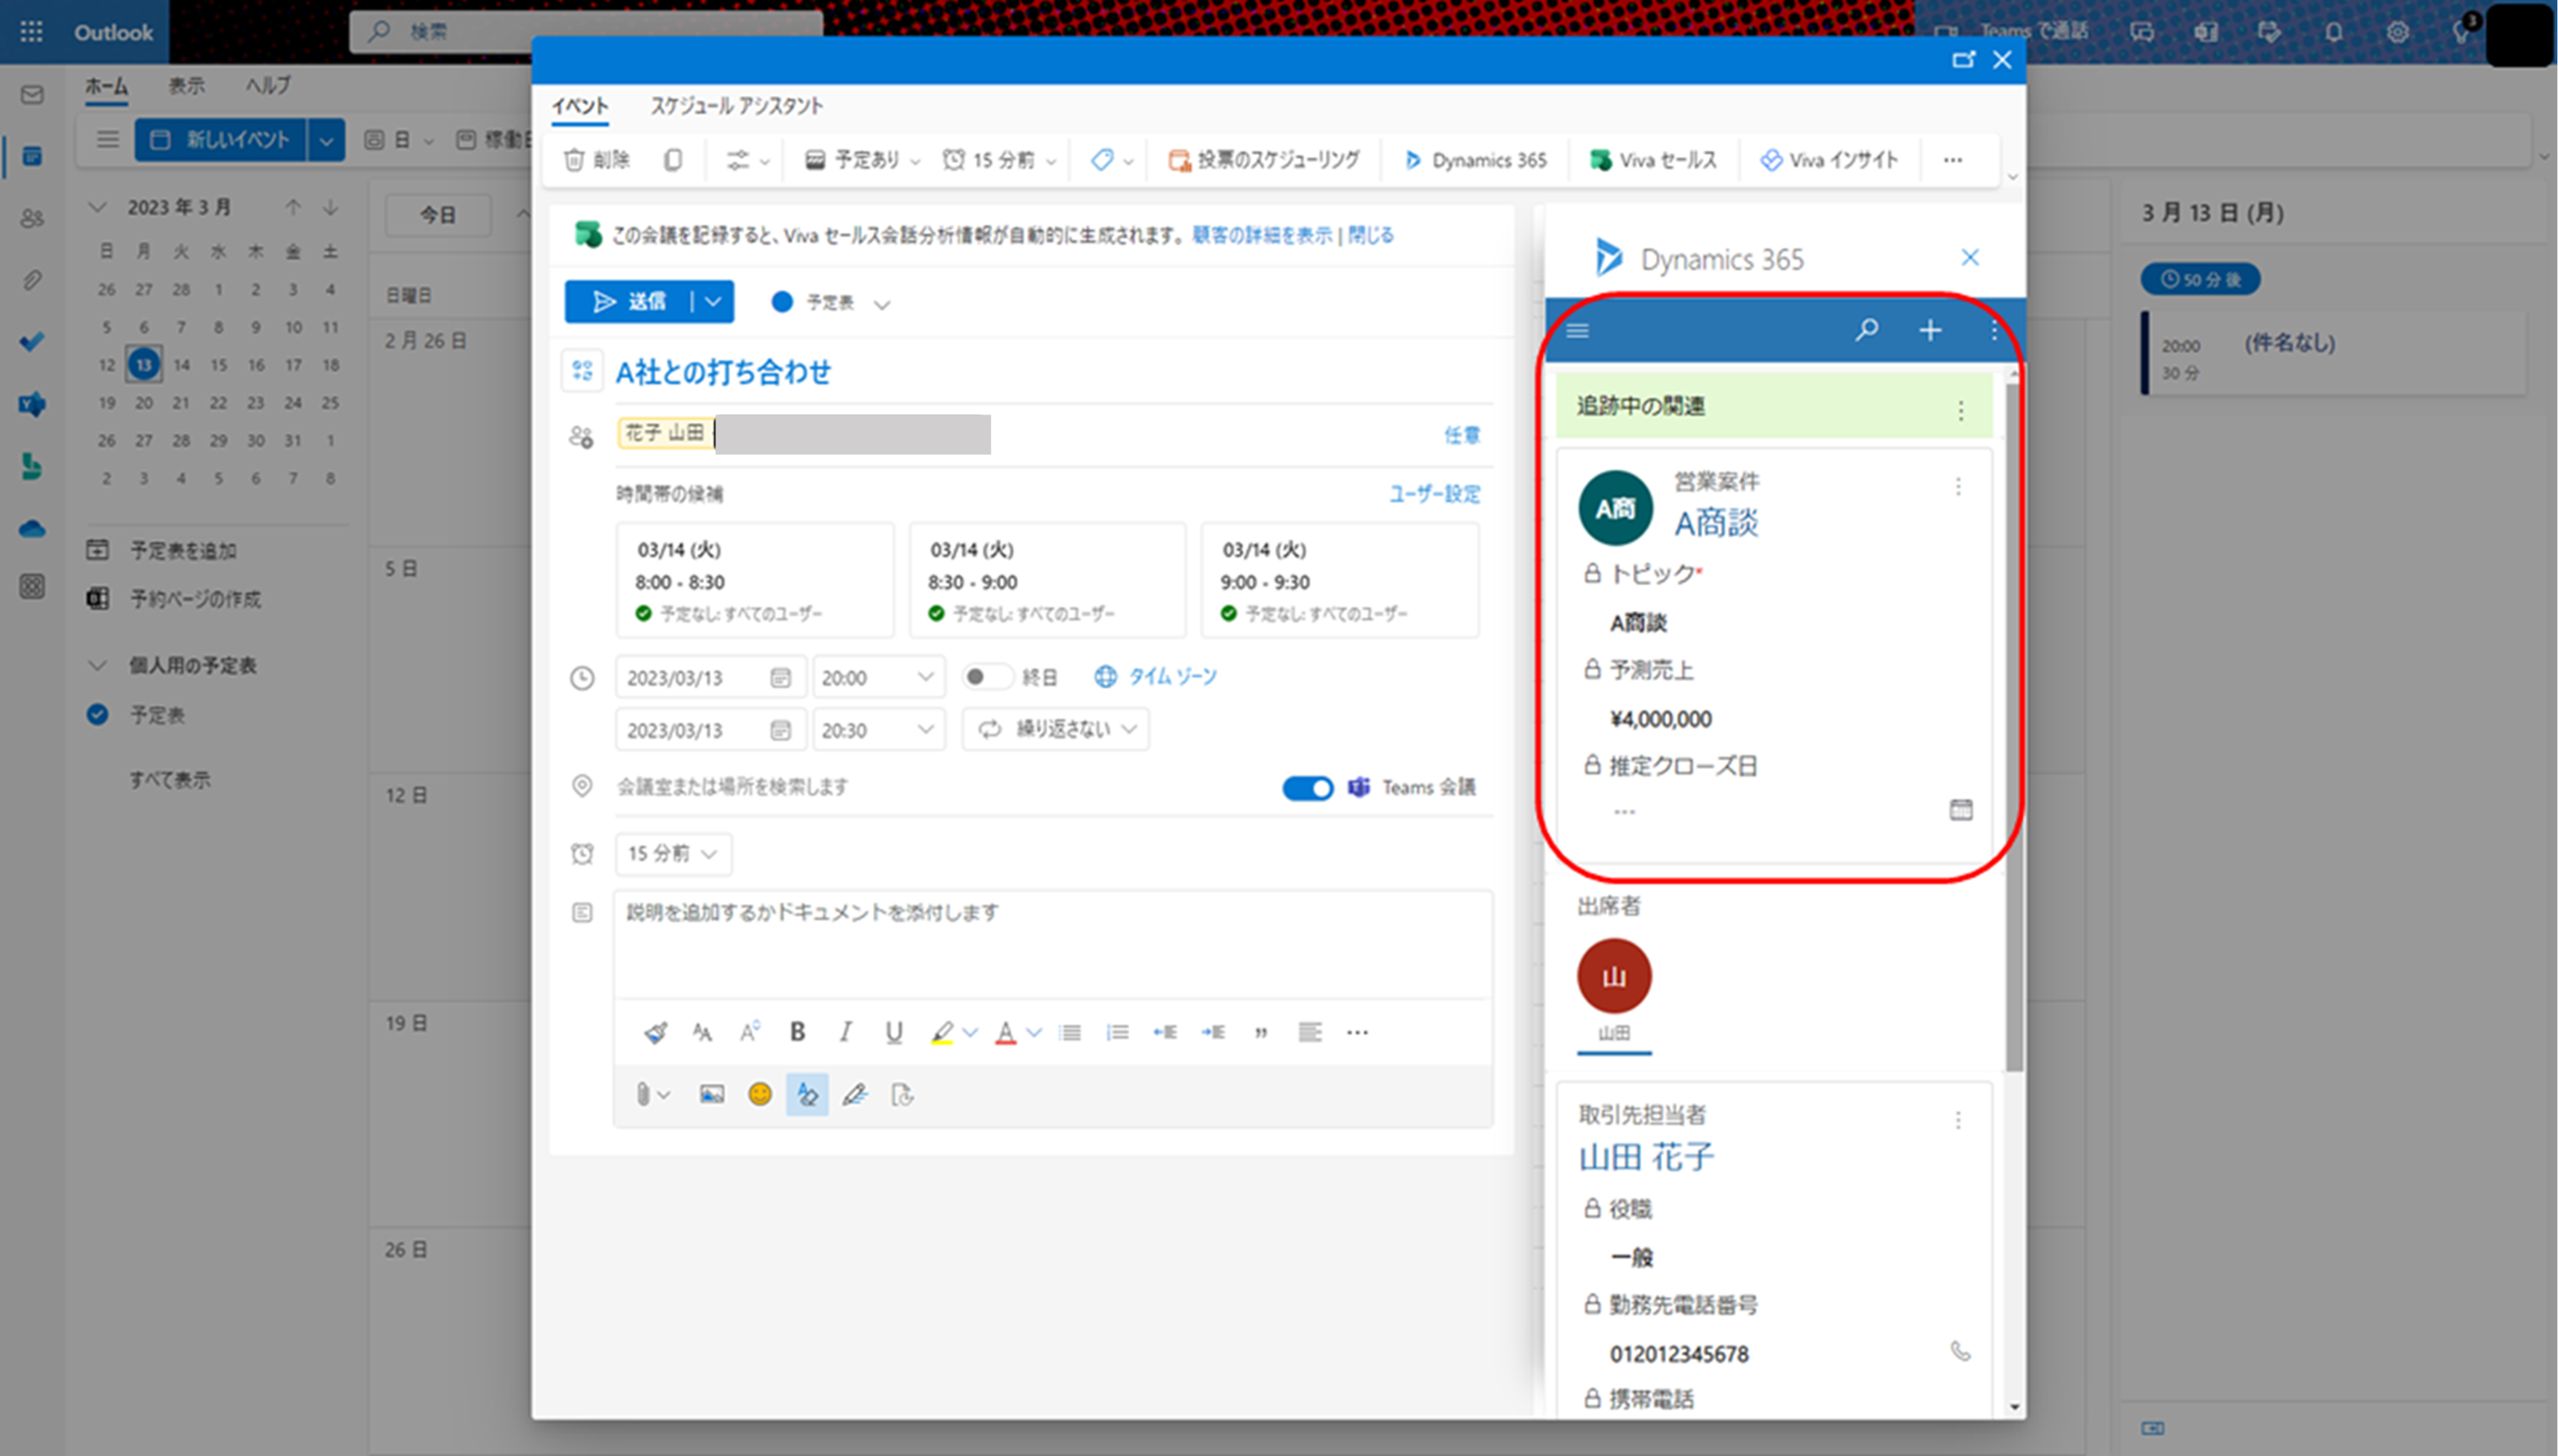Apply underline formatting in the description editor
The width and height of the screenshot is (2558, 1456).
tap(893, 1032)
